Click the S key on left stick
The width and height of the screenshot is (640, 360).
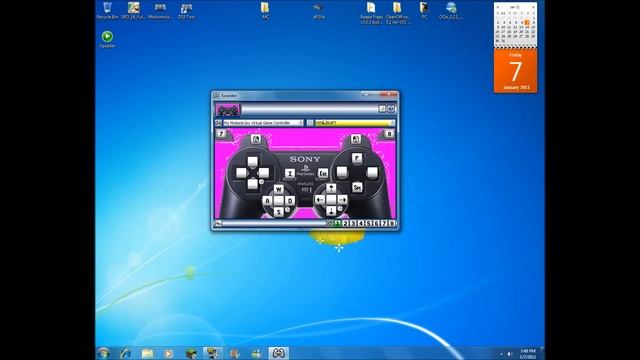279,212
